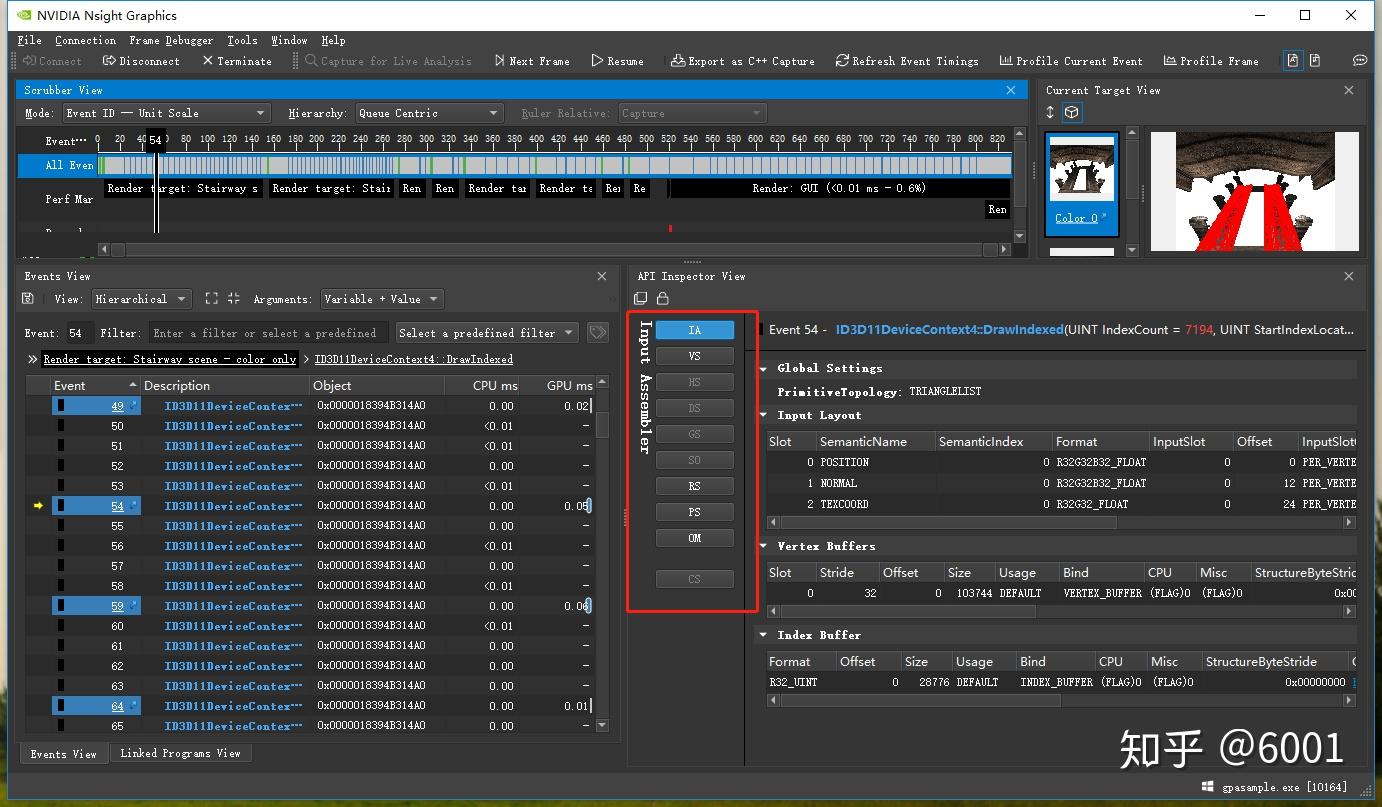Click the Color 0 link

click(1076, 218)
